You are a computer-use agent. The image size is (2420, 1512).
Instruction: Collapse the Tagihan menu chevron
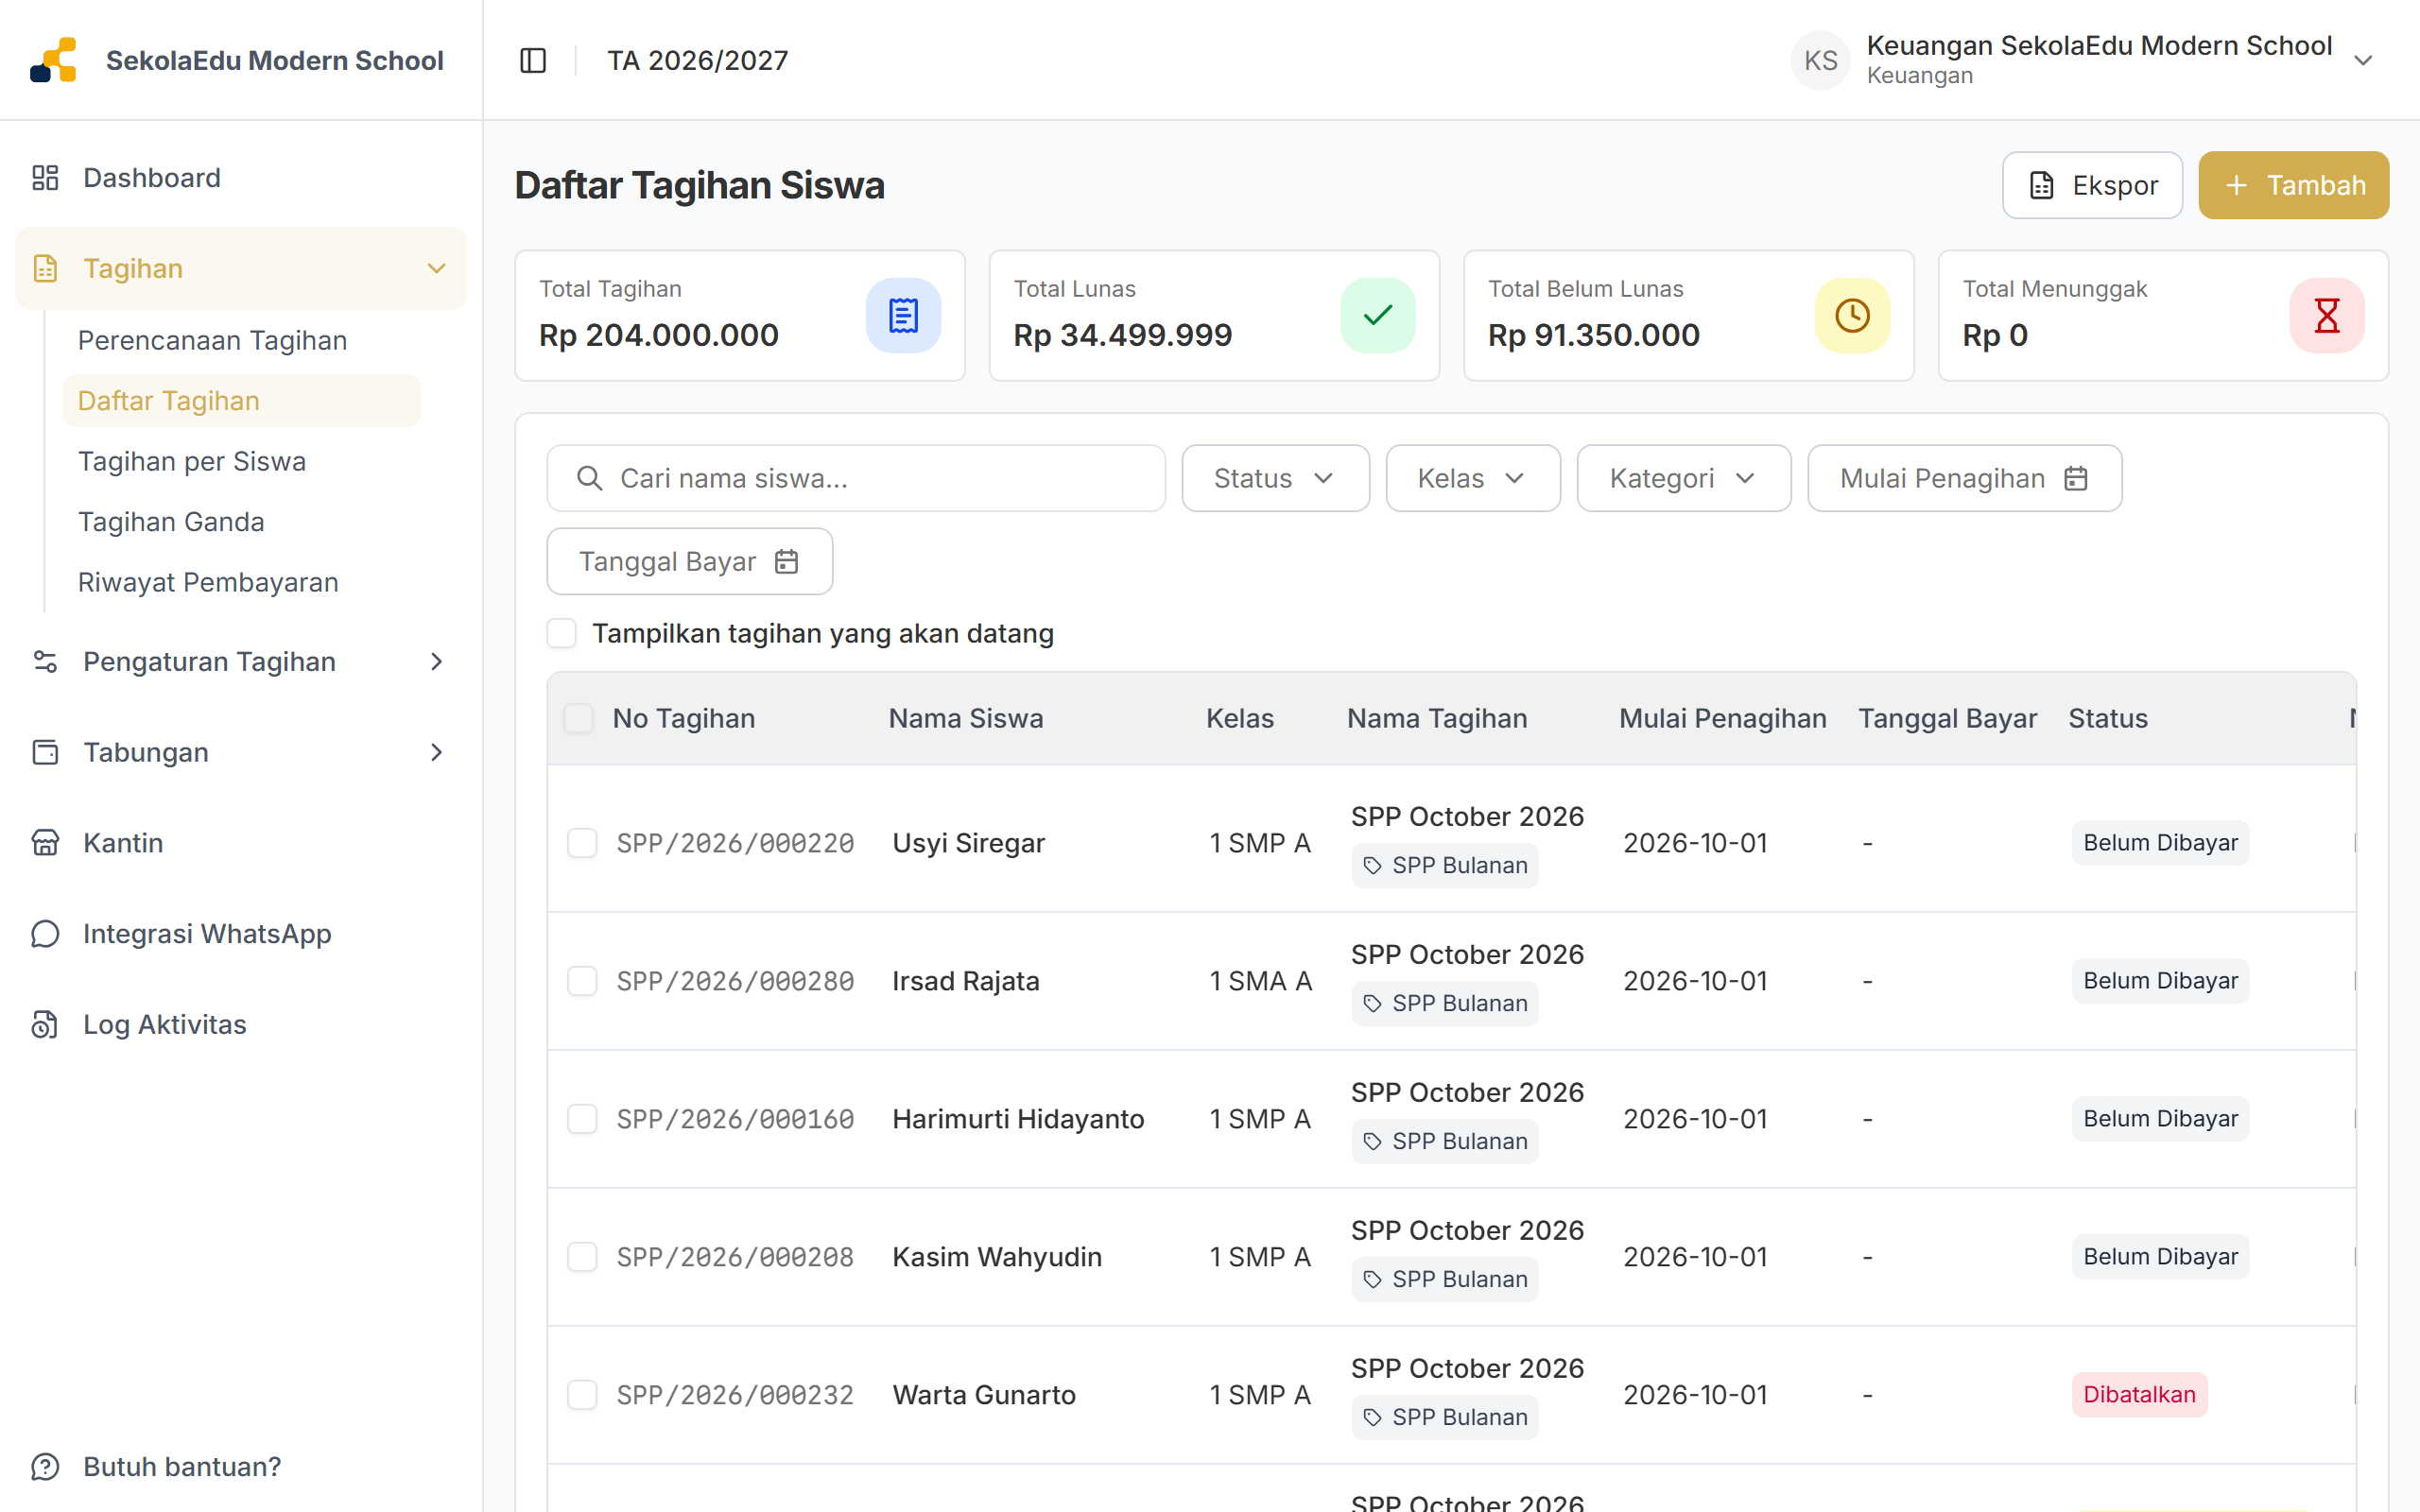tap(436, 268)
